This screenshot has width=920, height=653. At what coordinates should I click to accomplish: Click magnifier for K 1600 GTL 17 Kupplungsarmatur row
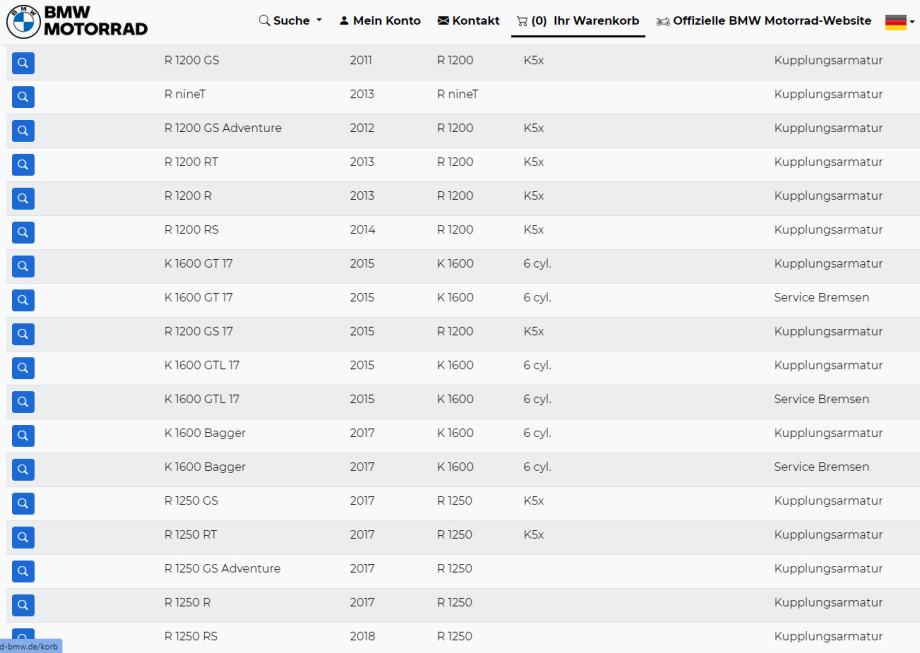(23, 368)
